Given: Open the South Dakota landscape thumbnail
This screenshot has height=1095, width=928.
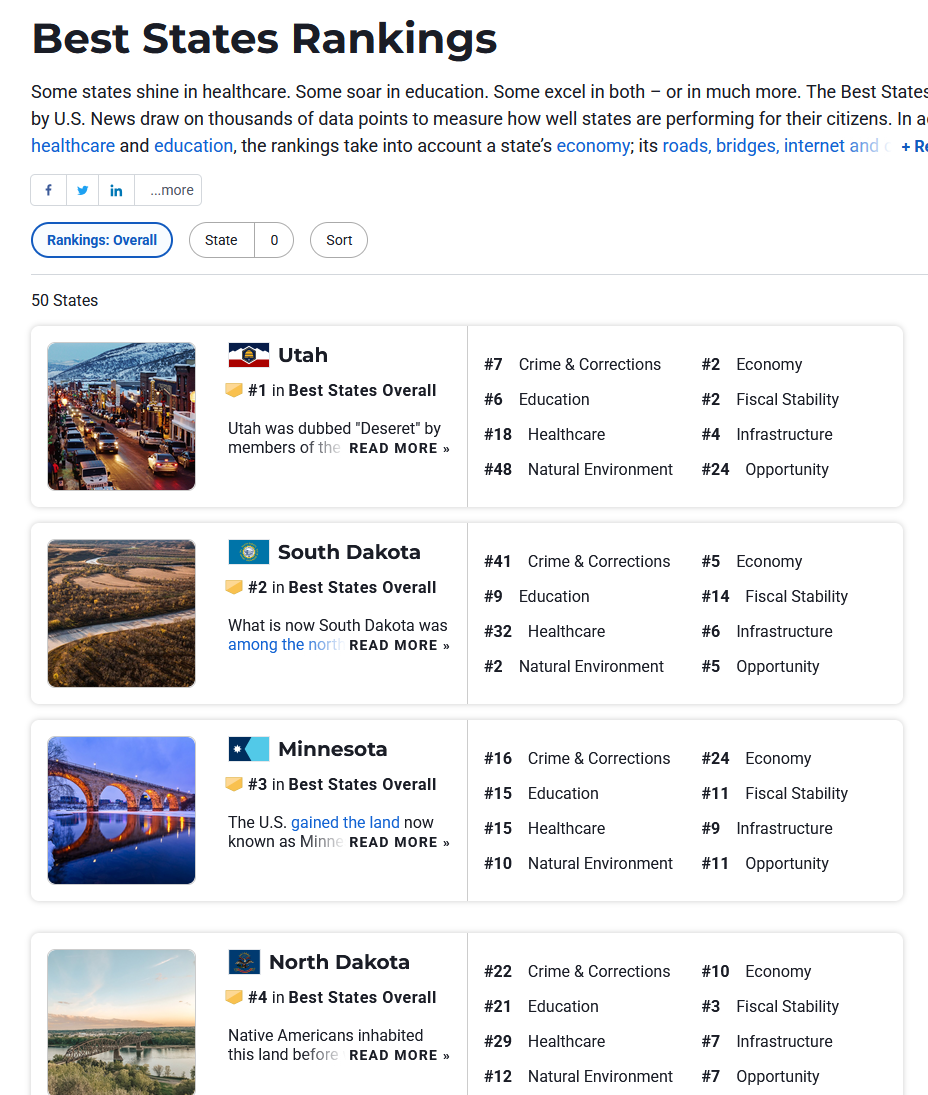Looking at the screenshot, I should tap(121, 613).
